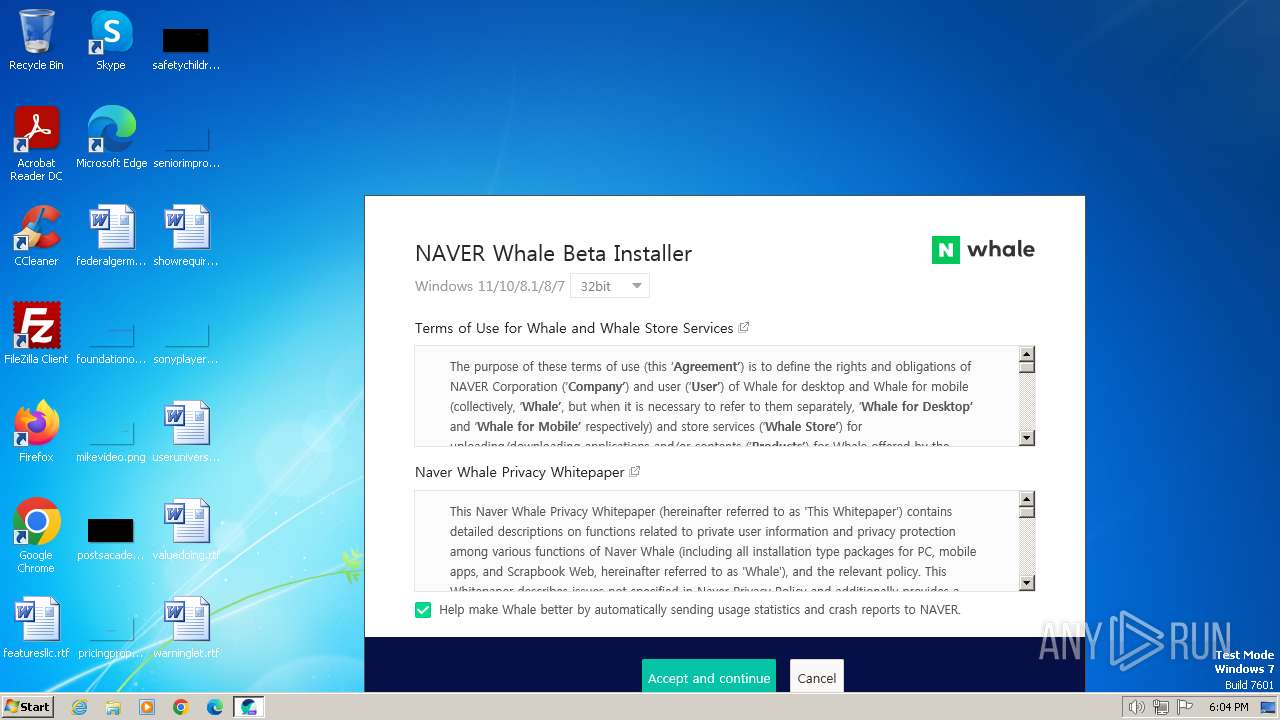Select the seniorimpro desktop file
This screenshot has height=720, width=1280.
pos(186,146)
